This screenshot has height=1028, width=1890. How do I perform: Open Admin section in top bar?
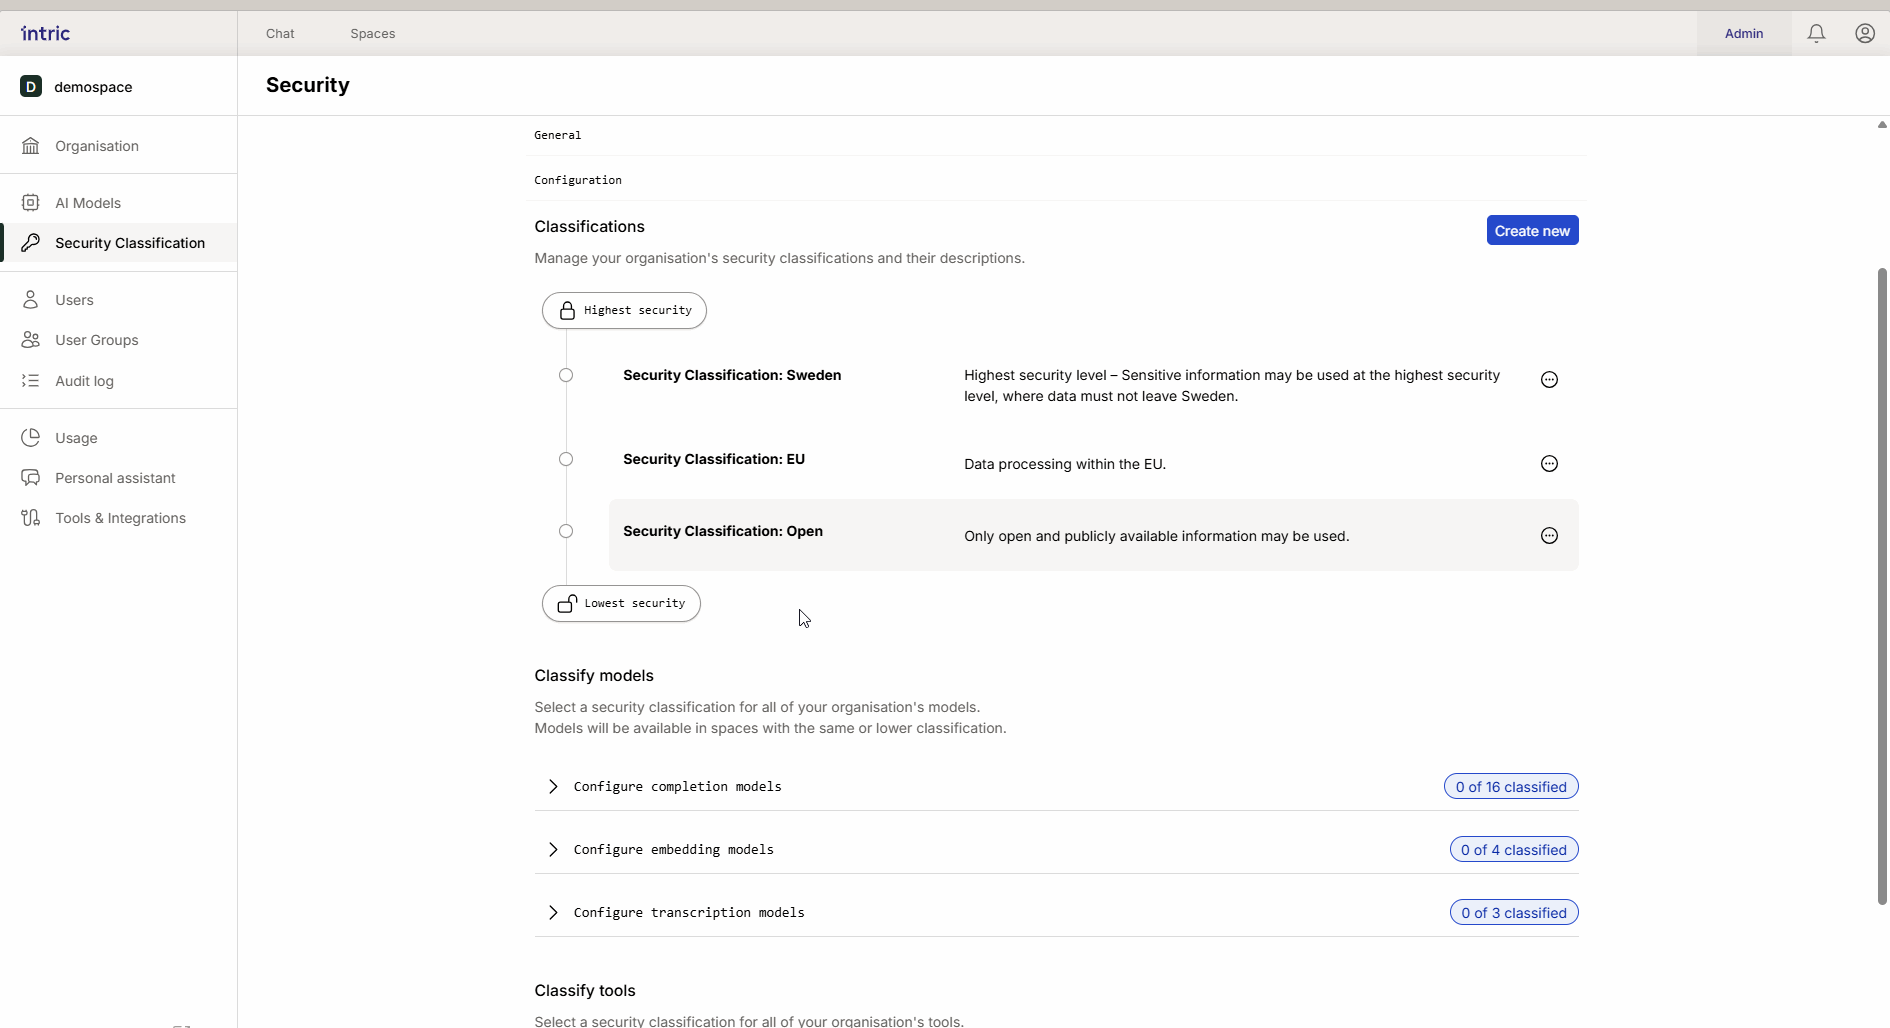[x=1743, y=34]
